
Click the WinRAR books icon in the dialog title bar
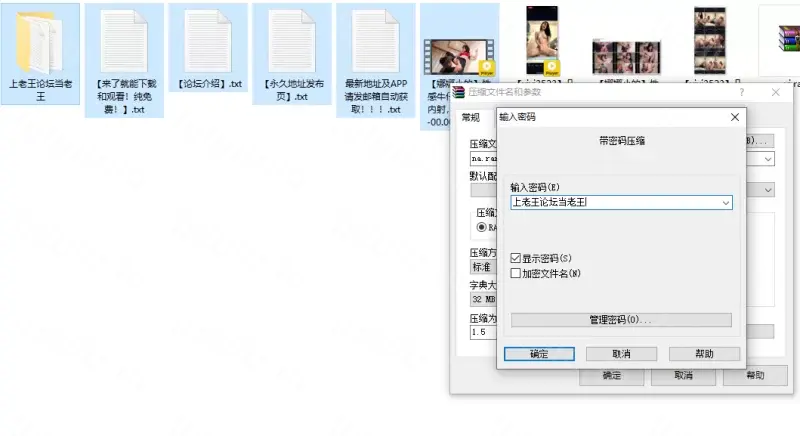[459, 92]
